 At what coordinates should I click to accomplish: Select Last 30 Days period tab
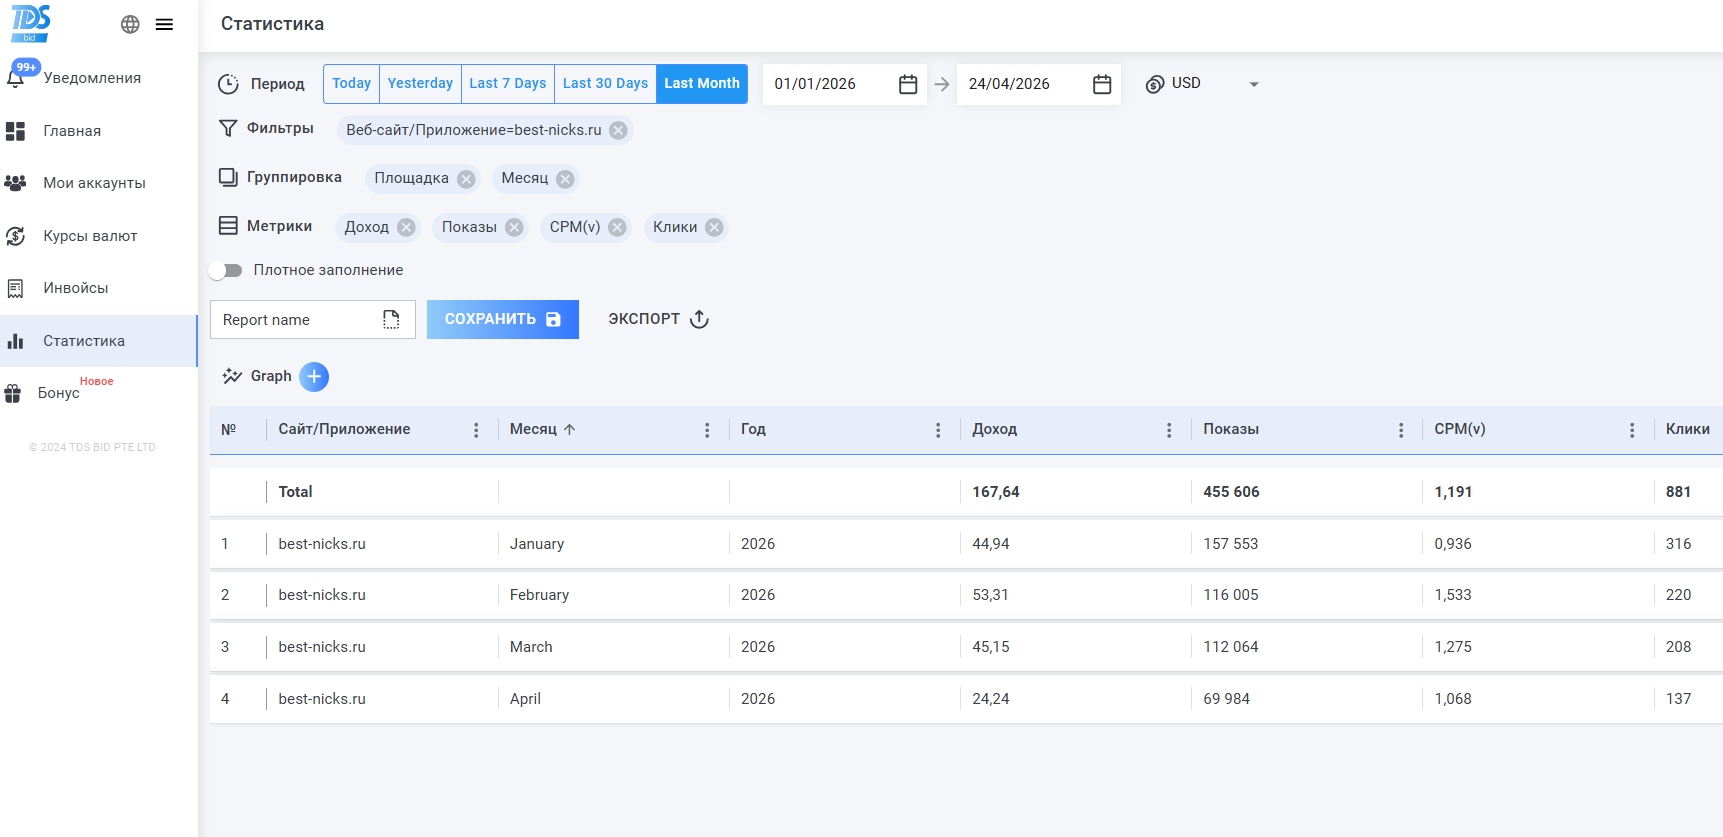pos(605,84)
